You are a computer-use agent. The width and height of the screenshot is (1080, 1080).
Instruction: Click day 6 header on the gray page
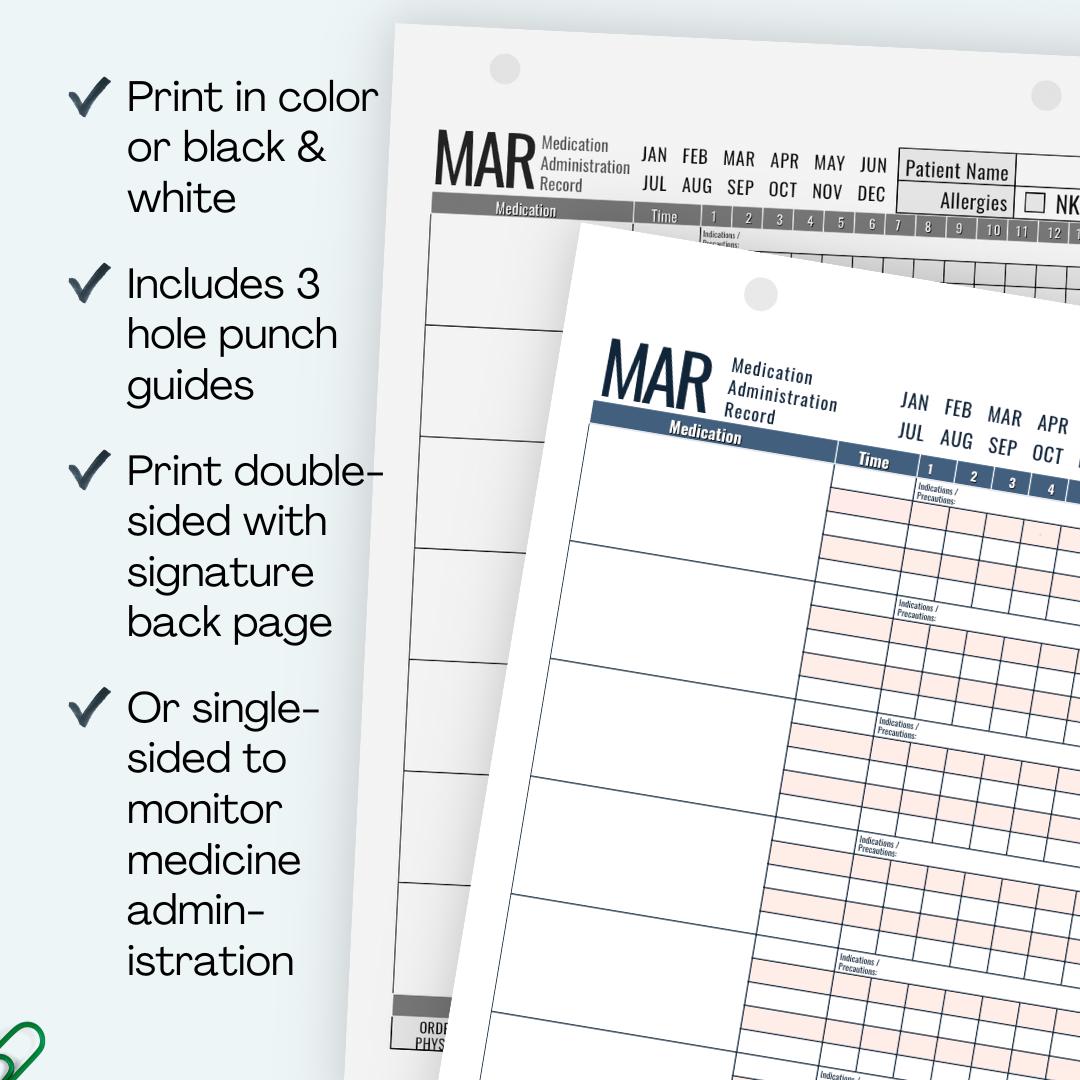(871, 224)
